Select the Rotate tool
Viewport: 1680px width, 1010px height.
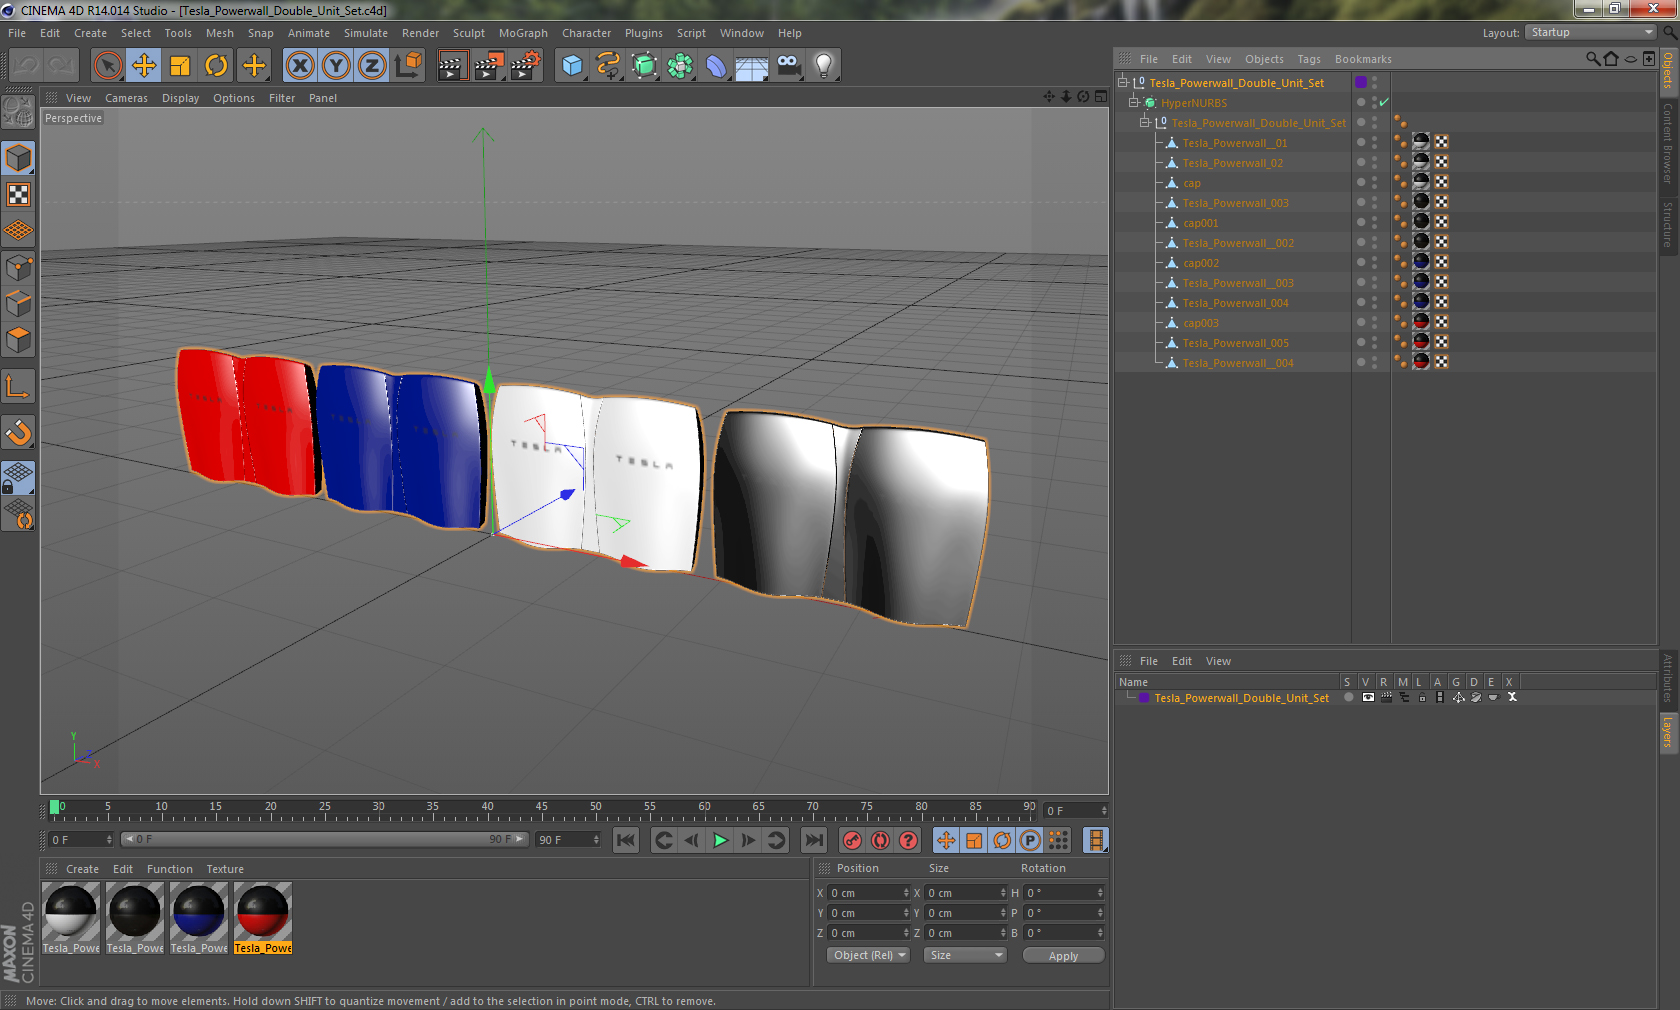[216, 66]
